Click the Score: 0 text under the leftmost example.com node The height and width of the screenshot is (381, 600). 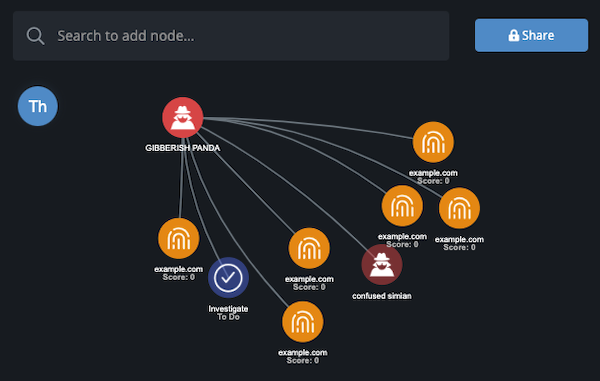tap(179, 277)
